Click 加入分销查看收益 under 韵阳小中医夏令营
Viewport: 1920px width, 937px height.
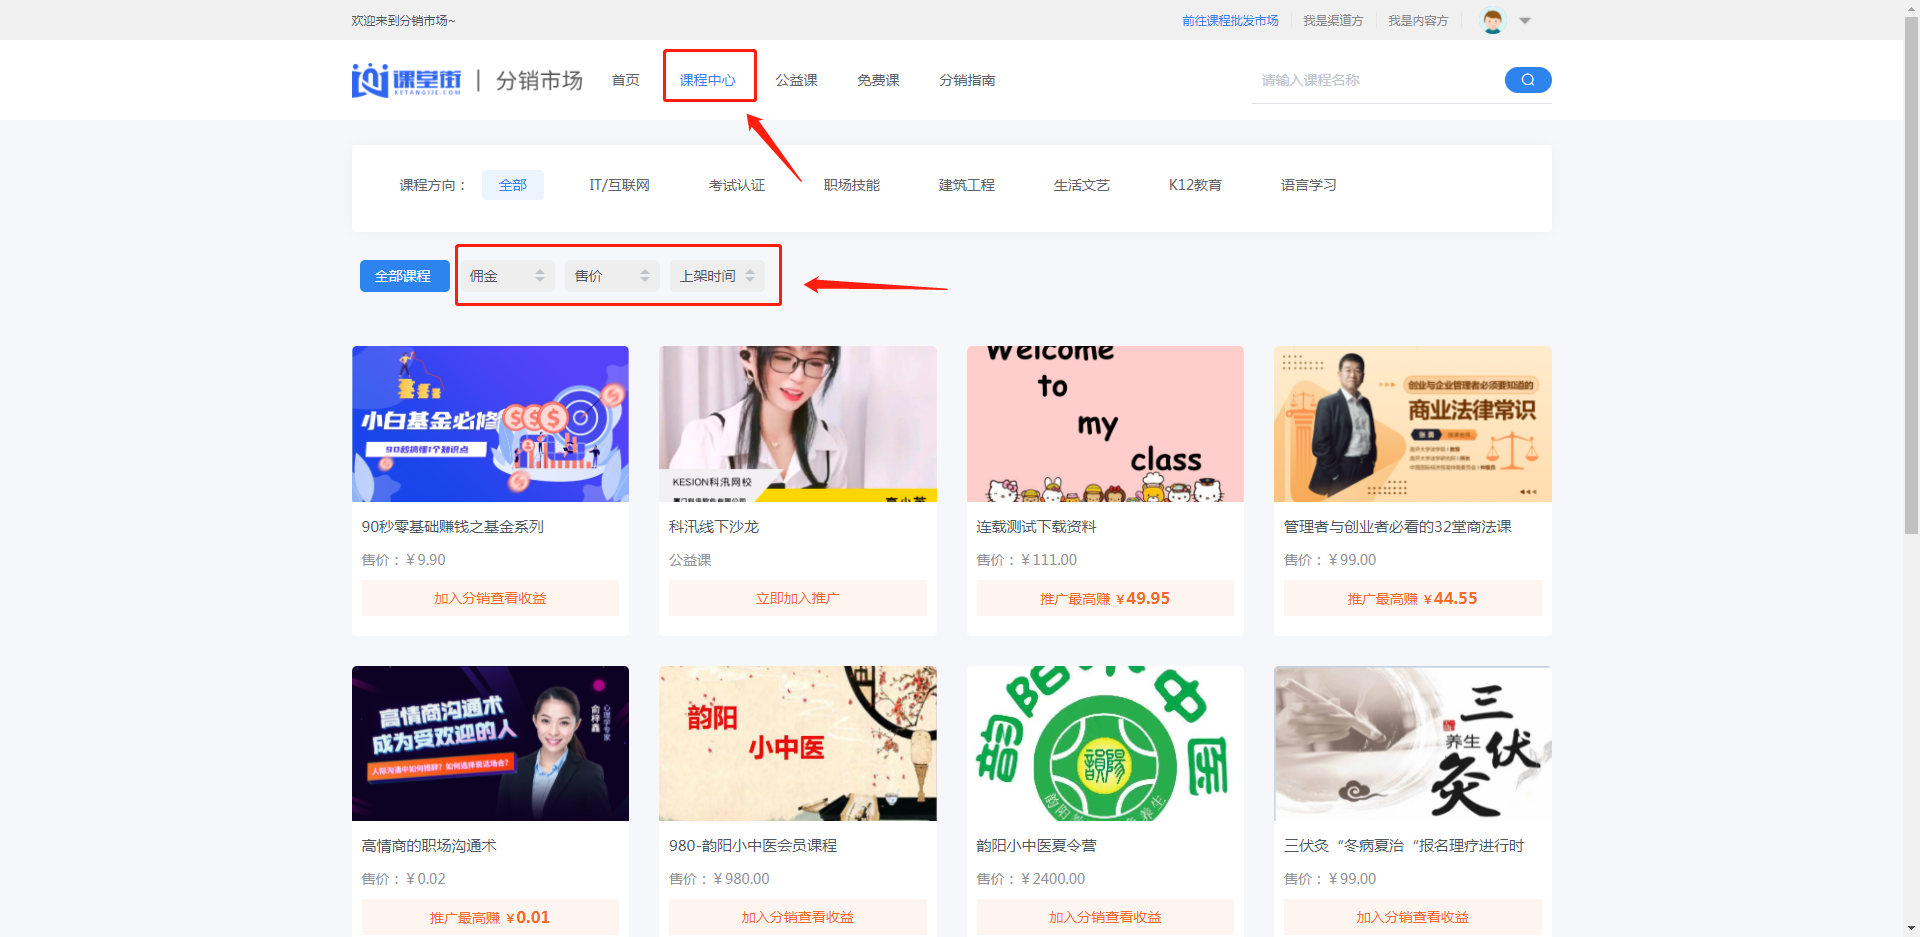pyautogui.click(x=1105, y=917)
